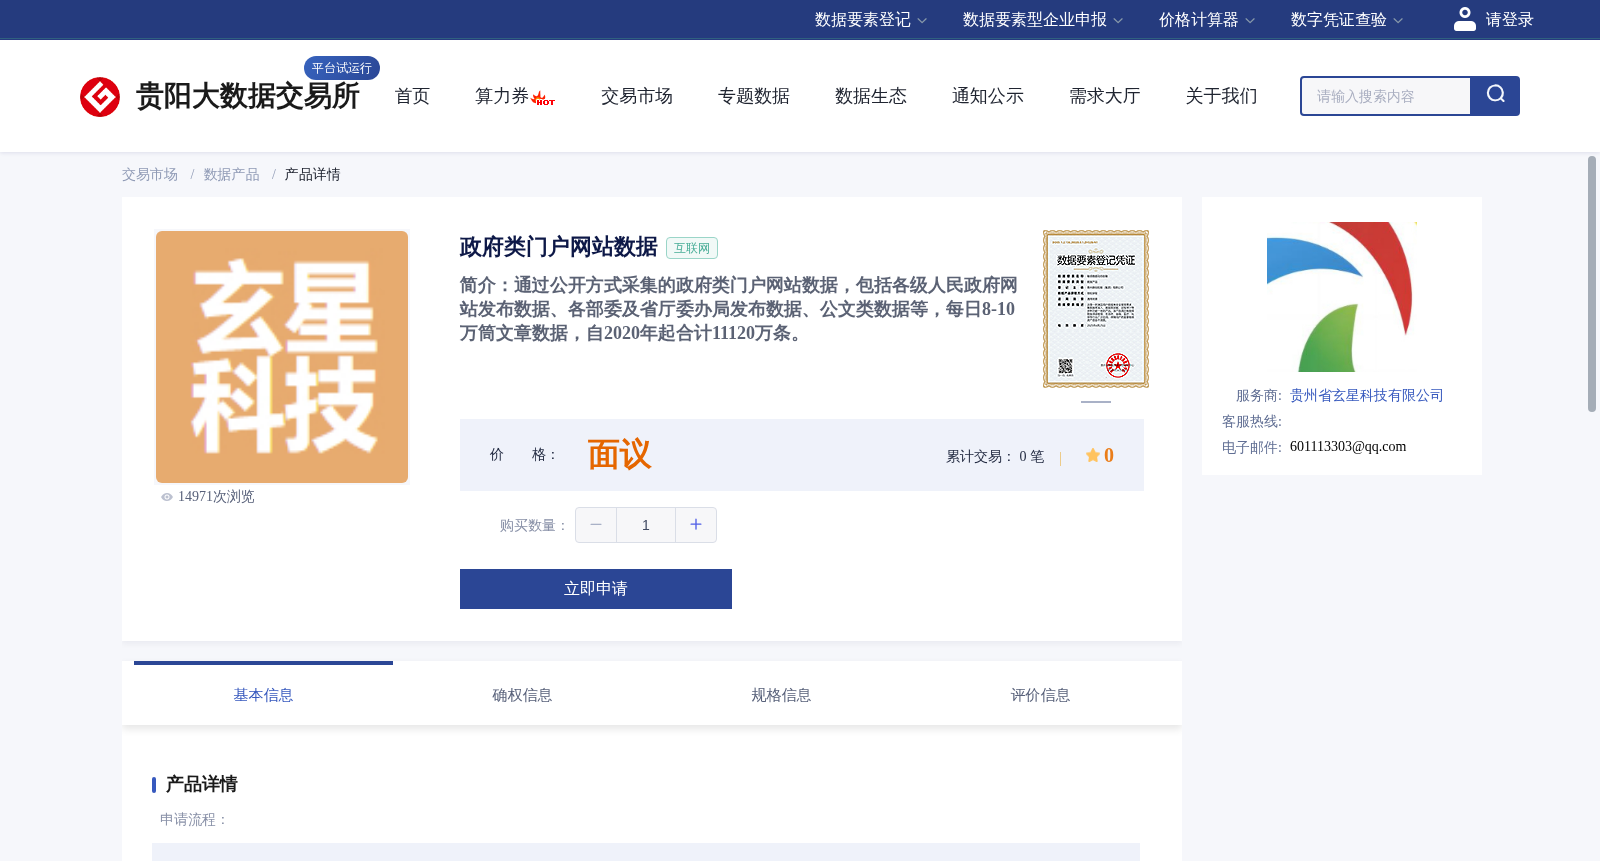Click the 产品详情 section heading
The image size is (1600, 861).
(x=201, y=784)
